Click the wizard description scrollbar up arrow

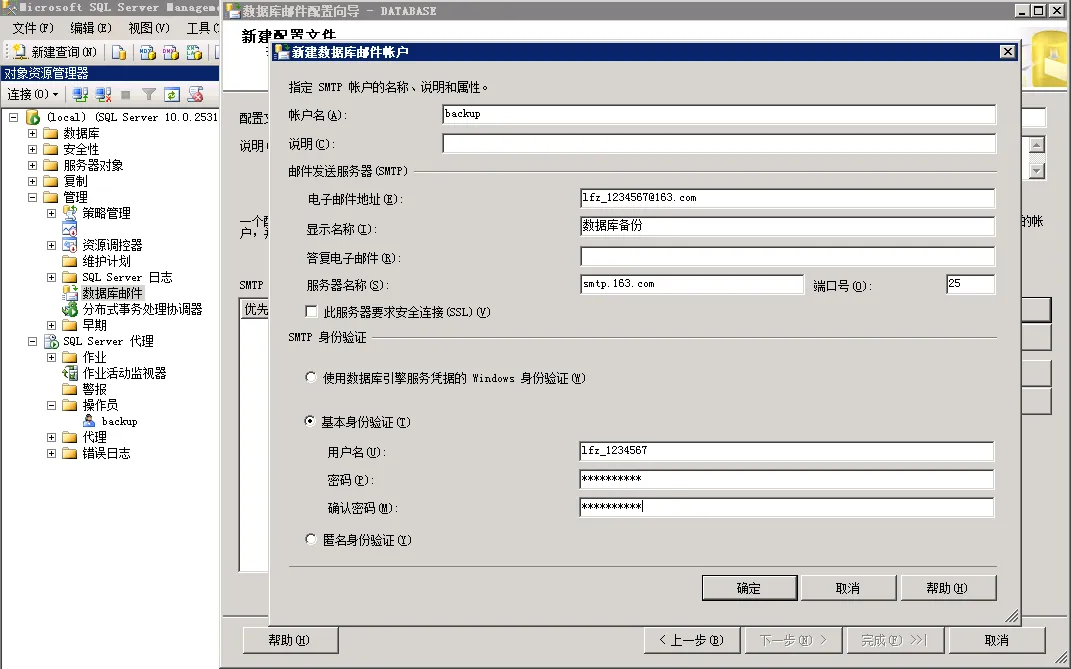click(x=1037, y=145)
